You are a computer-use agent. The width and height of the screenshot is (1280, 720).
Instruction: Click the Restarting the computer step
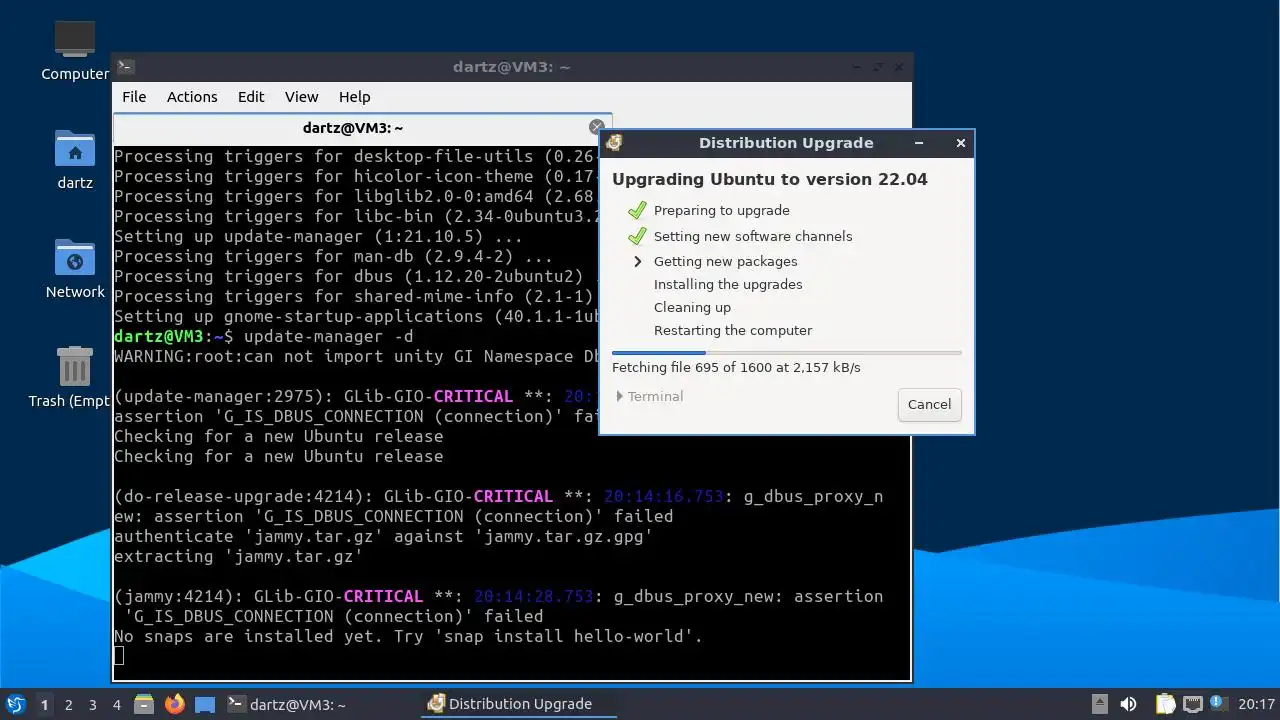click(733, 330)
